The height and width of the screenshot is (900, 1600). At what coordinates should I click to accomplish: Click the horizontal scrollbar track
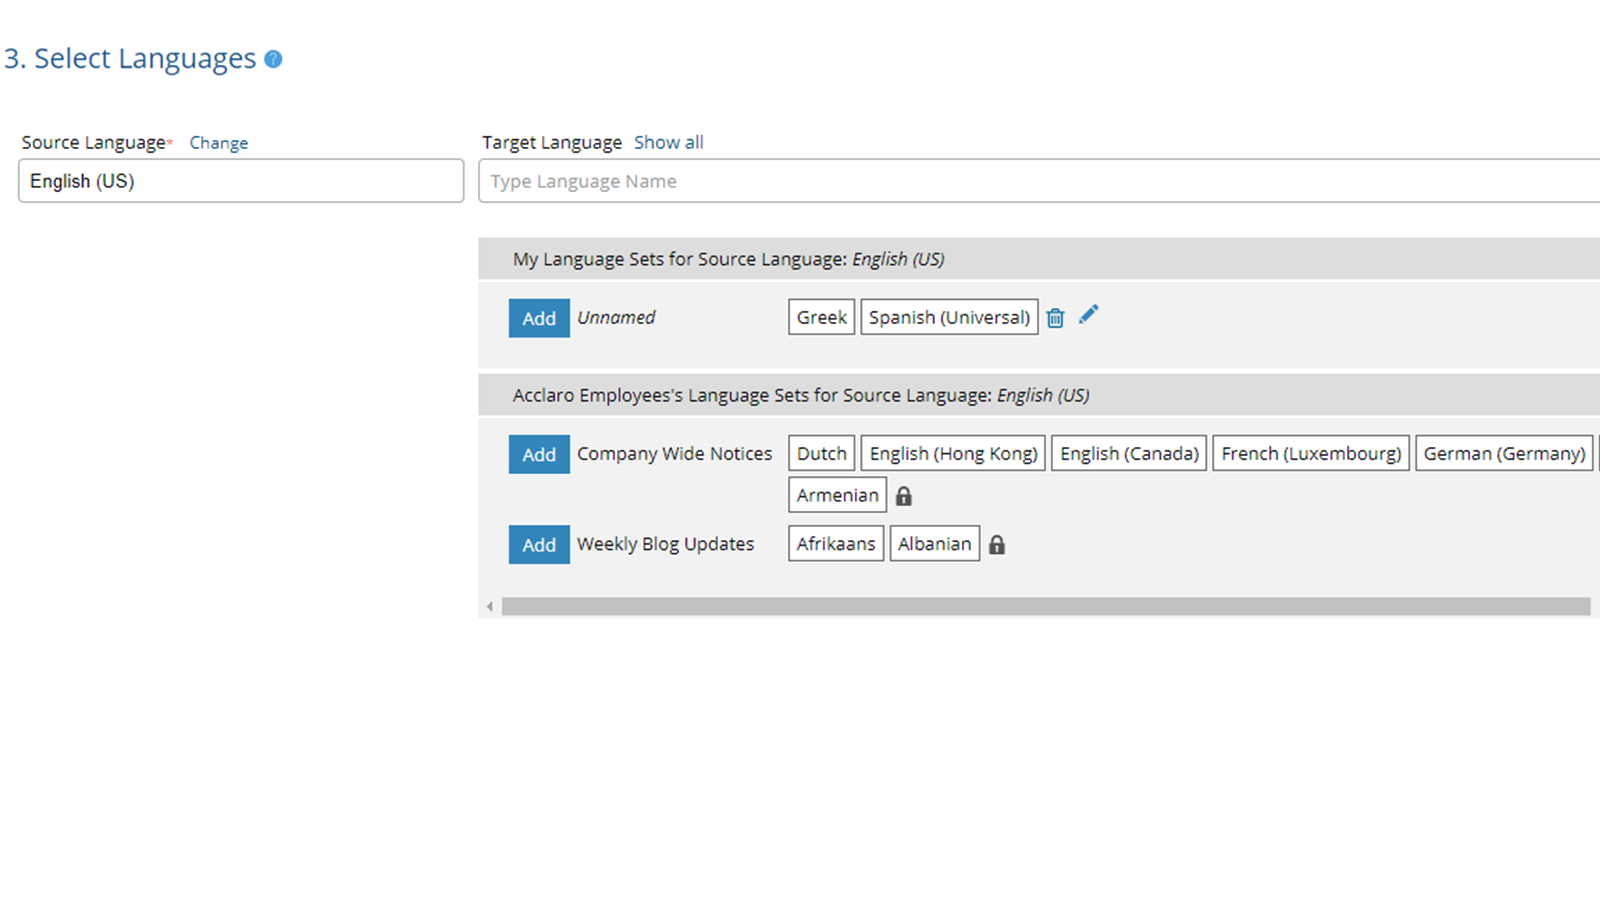(1045, 607)
